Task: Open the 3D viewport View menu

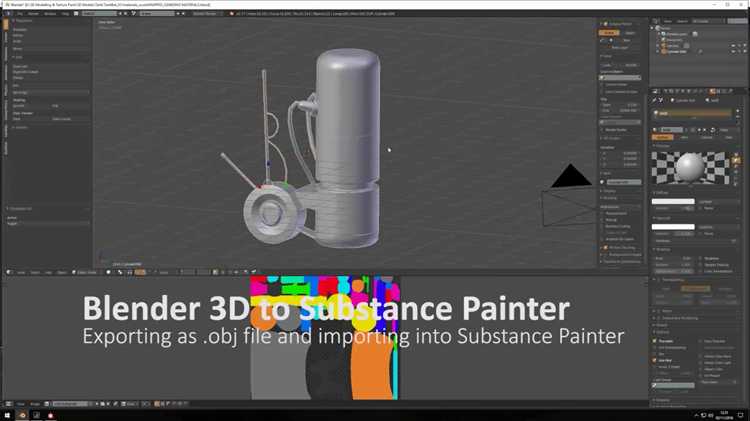Action: tap(21, 272)
